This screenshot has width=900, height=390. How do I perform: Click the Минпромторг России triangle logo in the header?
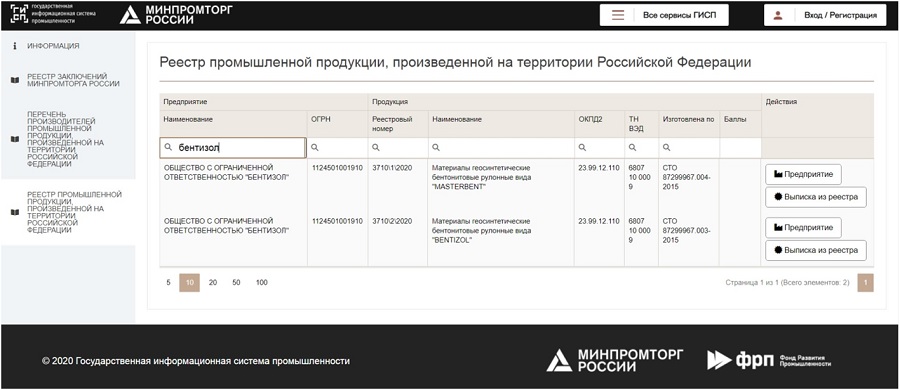point(130,15)
